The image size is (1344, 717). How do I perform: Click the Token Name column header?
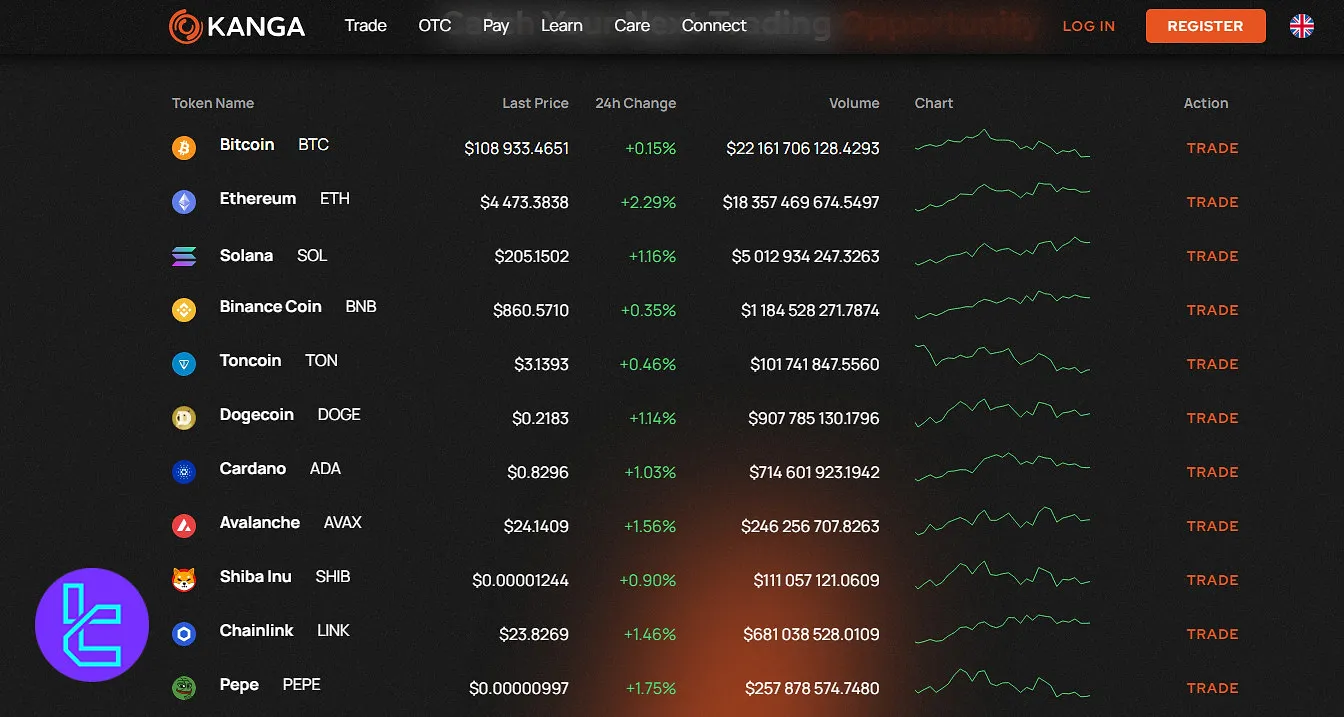(x=213, y=103)
